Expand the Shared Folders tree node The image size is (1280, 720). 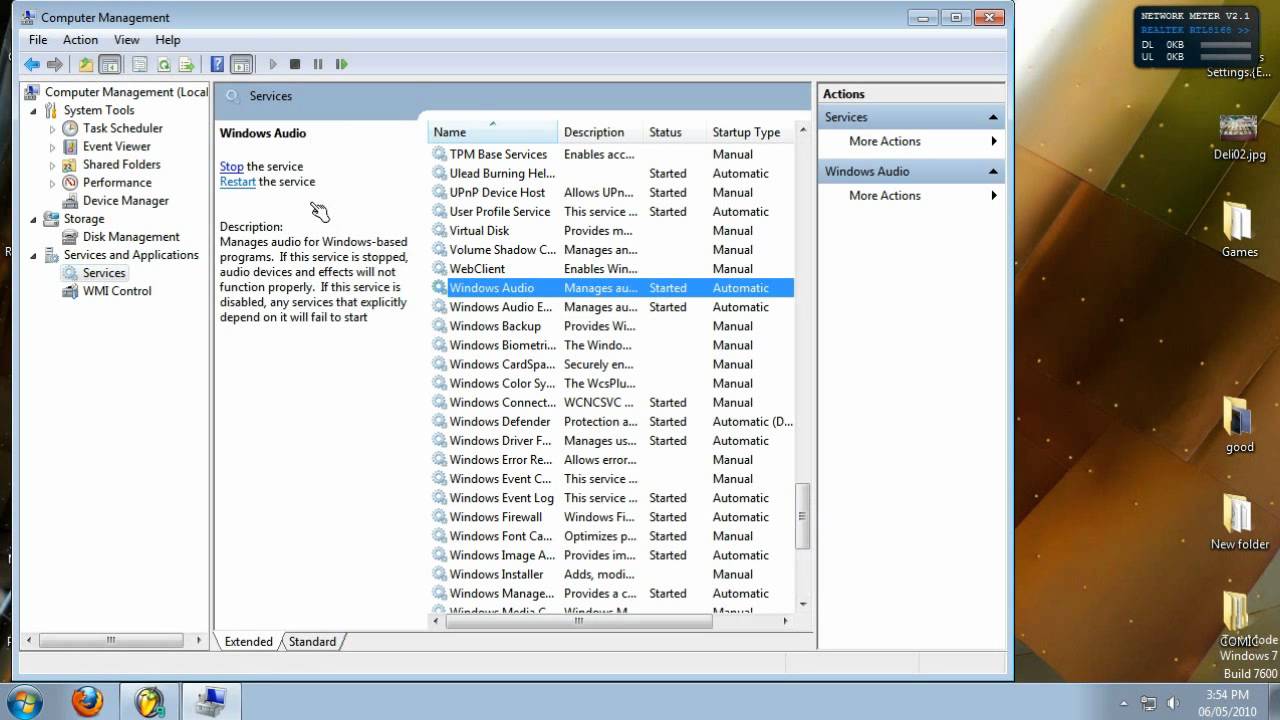click(x=52, y=164)
